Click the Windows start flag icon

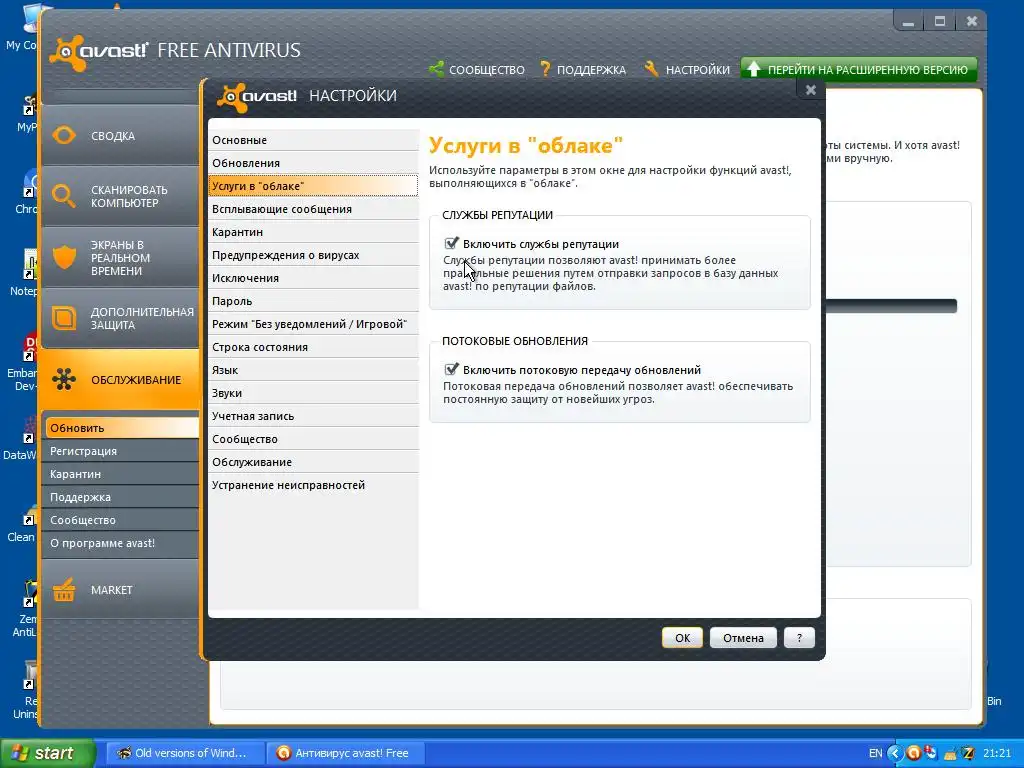(x=20, y=753)
